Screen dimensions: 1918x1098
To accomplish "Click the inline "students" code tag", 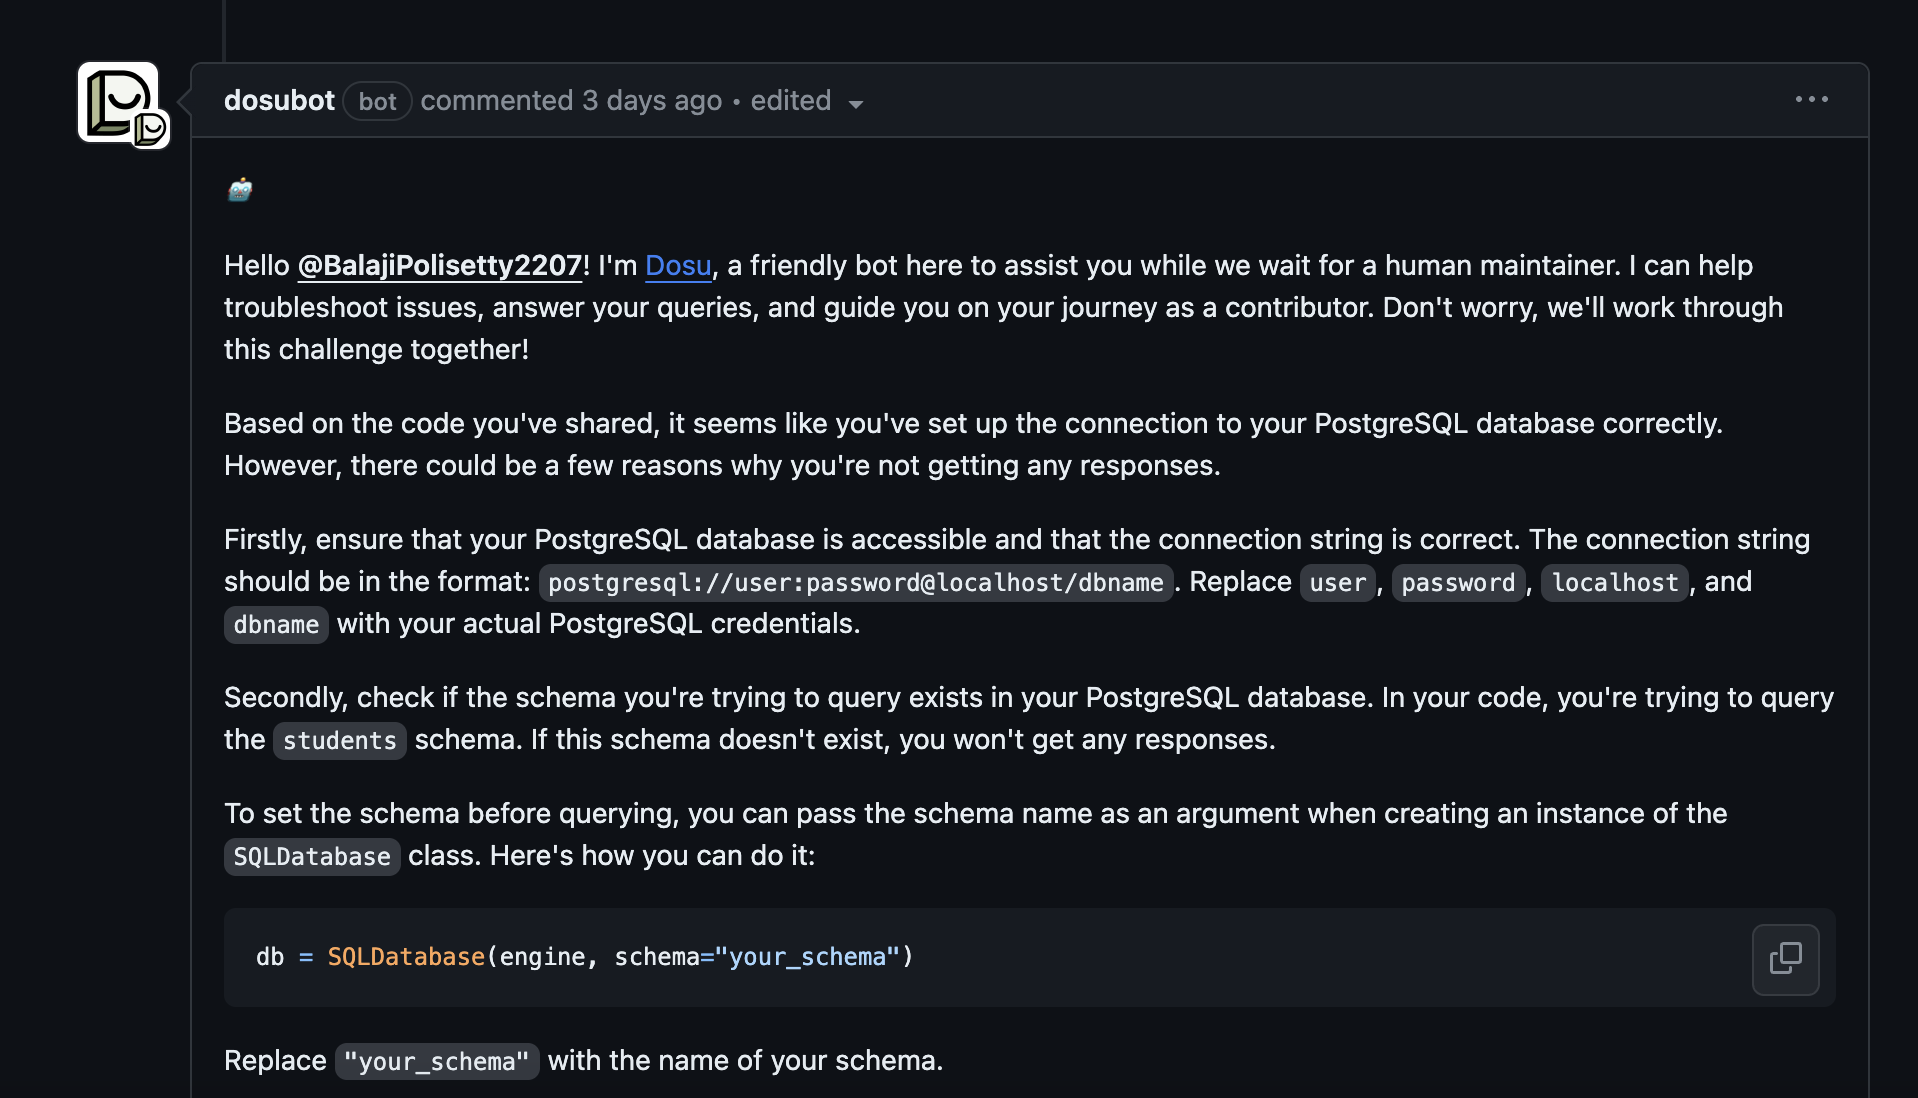I will 339,741.
